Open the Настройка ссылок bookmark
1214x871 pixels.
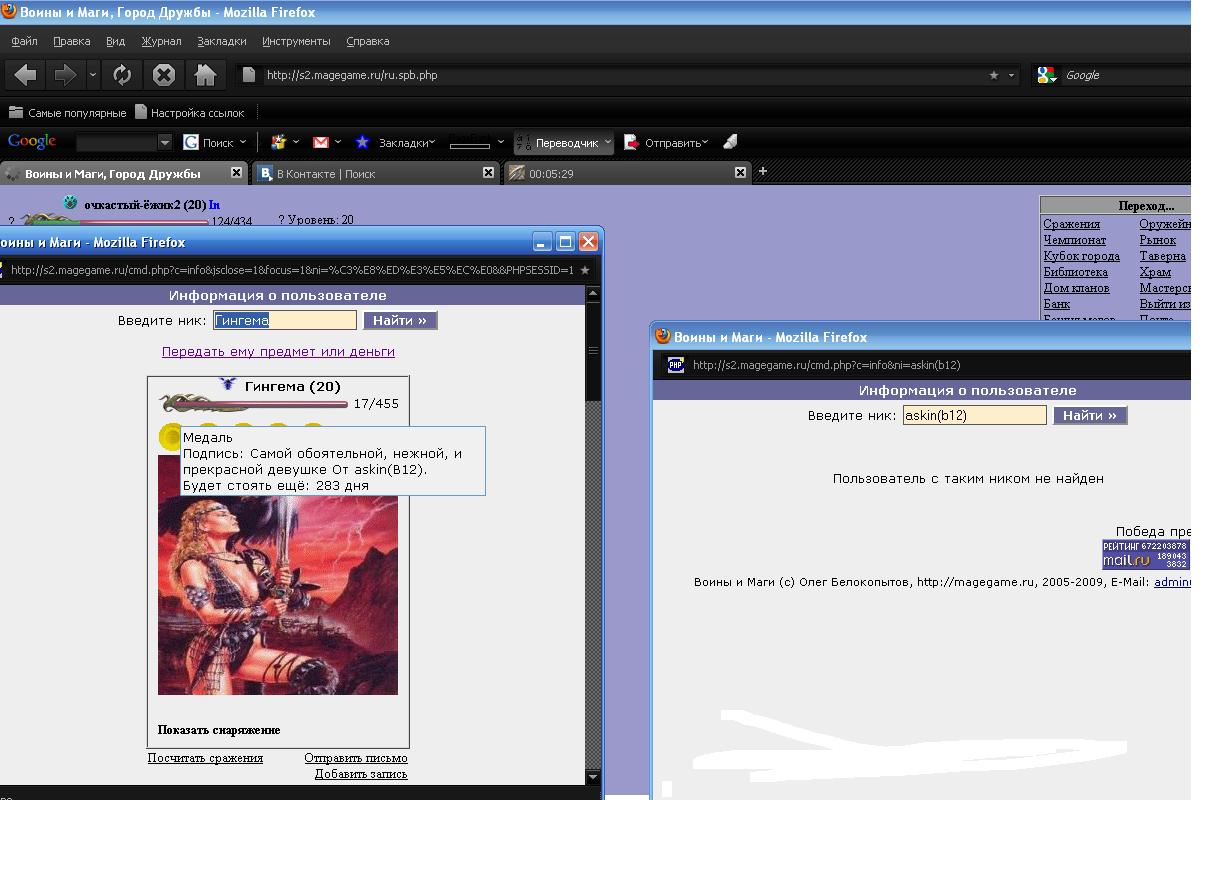click(x=190, y=113)
